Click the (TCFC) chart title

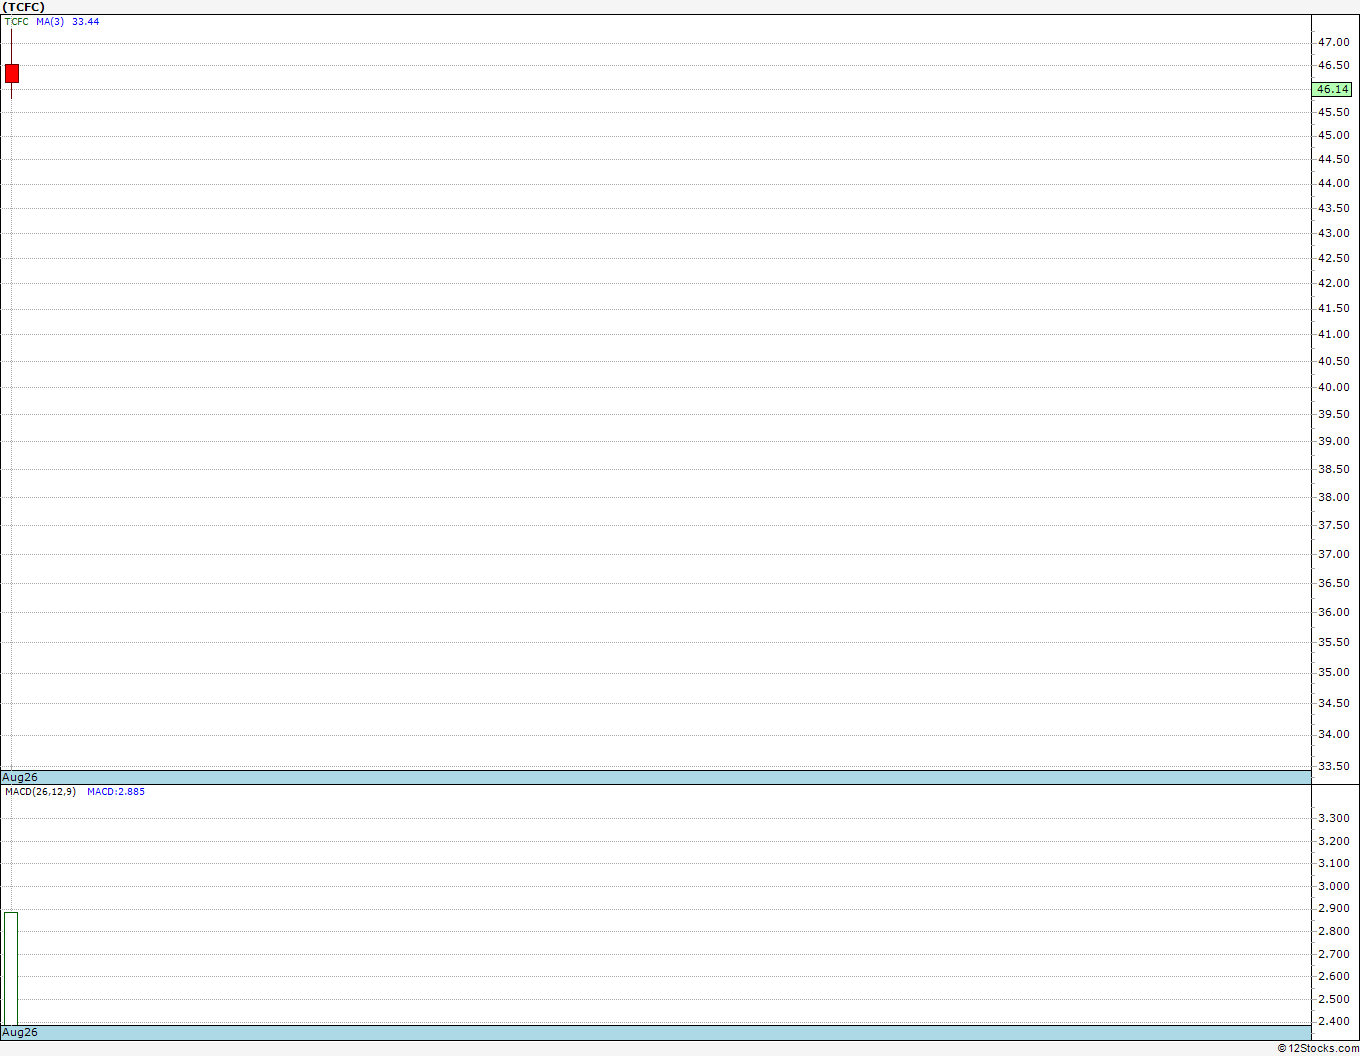tap(23, 7)
